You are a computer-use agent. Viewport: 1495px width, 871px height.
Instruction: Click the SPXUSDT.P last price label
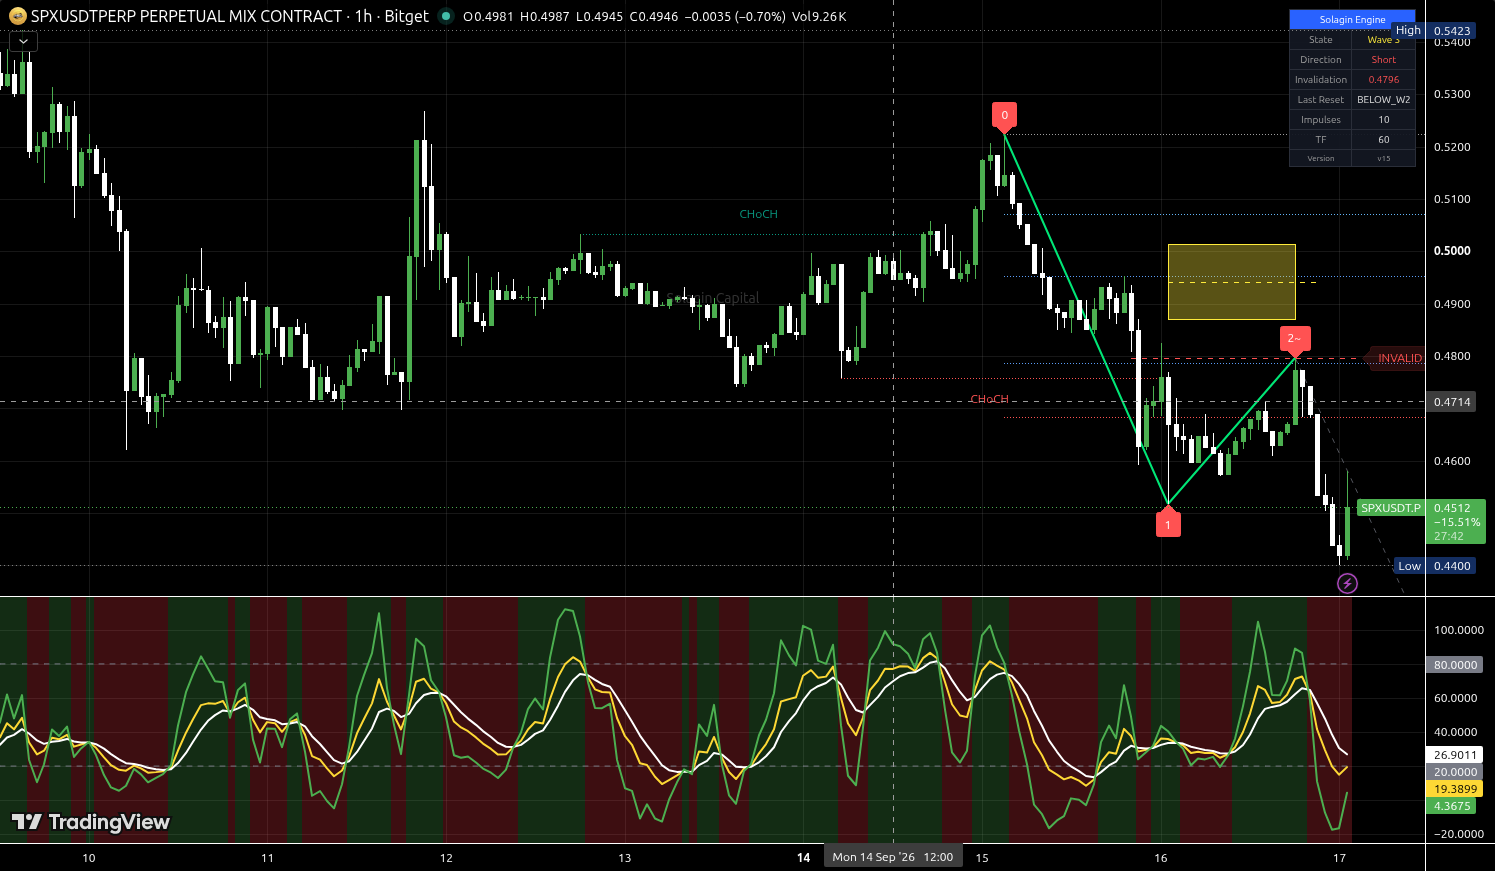(1391, 508)
